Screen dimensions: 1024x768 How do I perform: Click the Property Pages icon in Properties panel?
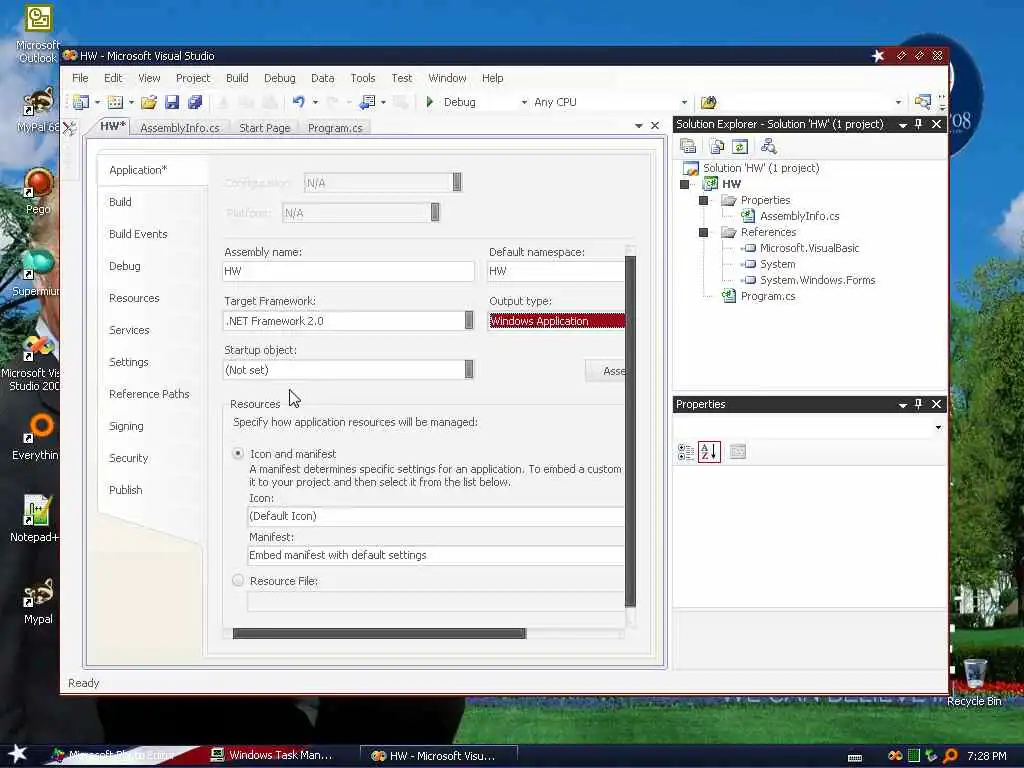[x=738, y=451]
